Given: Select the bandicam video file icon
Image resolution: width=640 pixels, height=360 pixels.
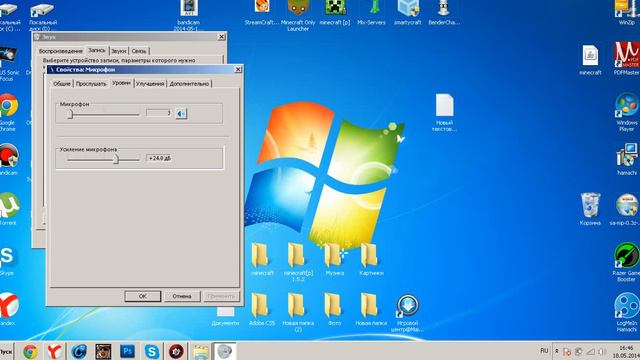Looking at the screenshot, I should pos(189,16).
